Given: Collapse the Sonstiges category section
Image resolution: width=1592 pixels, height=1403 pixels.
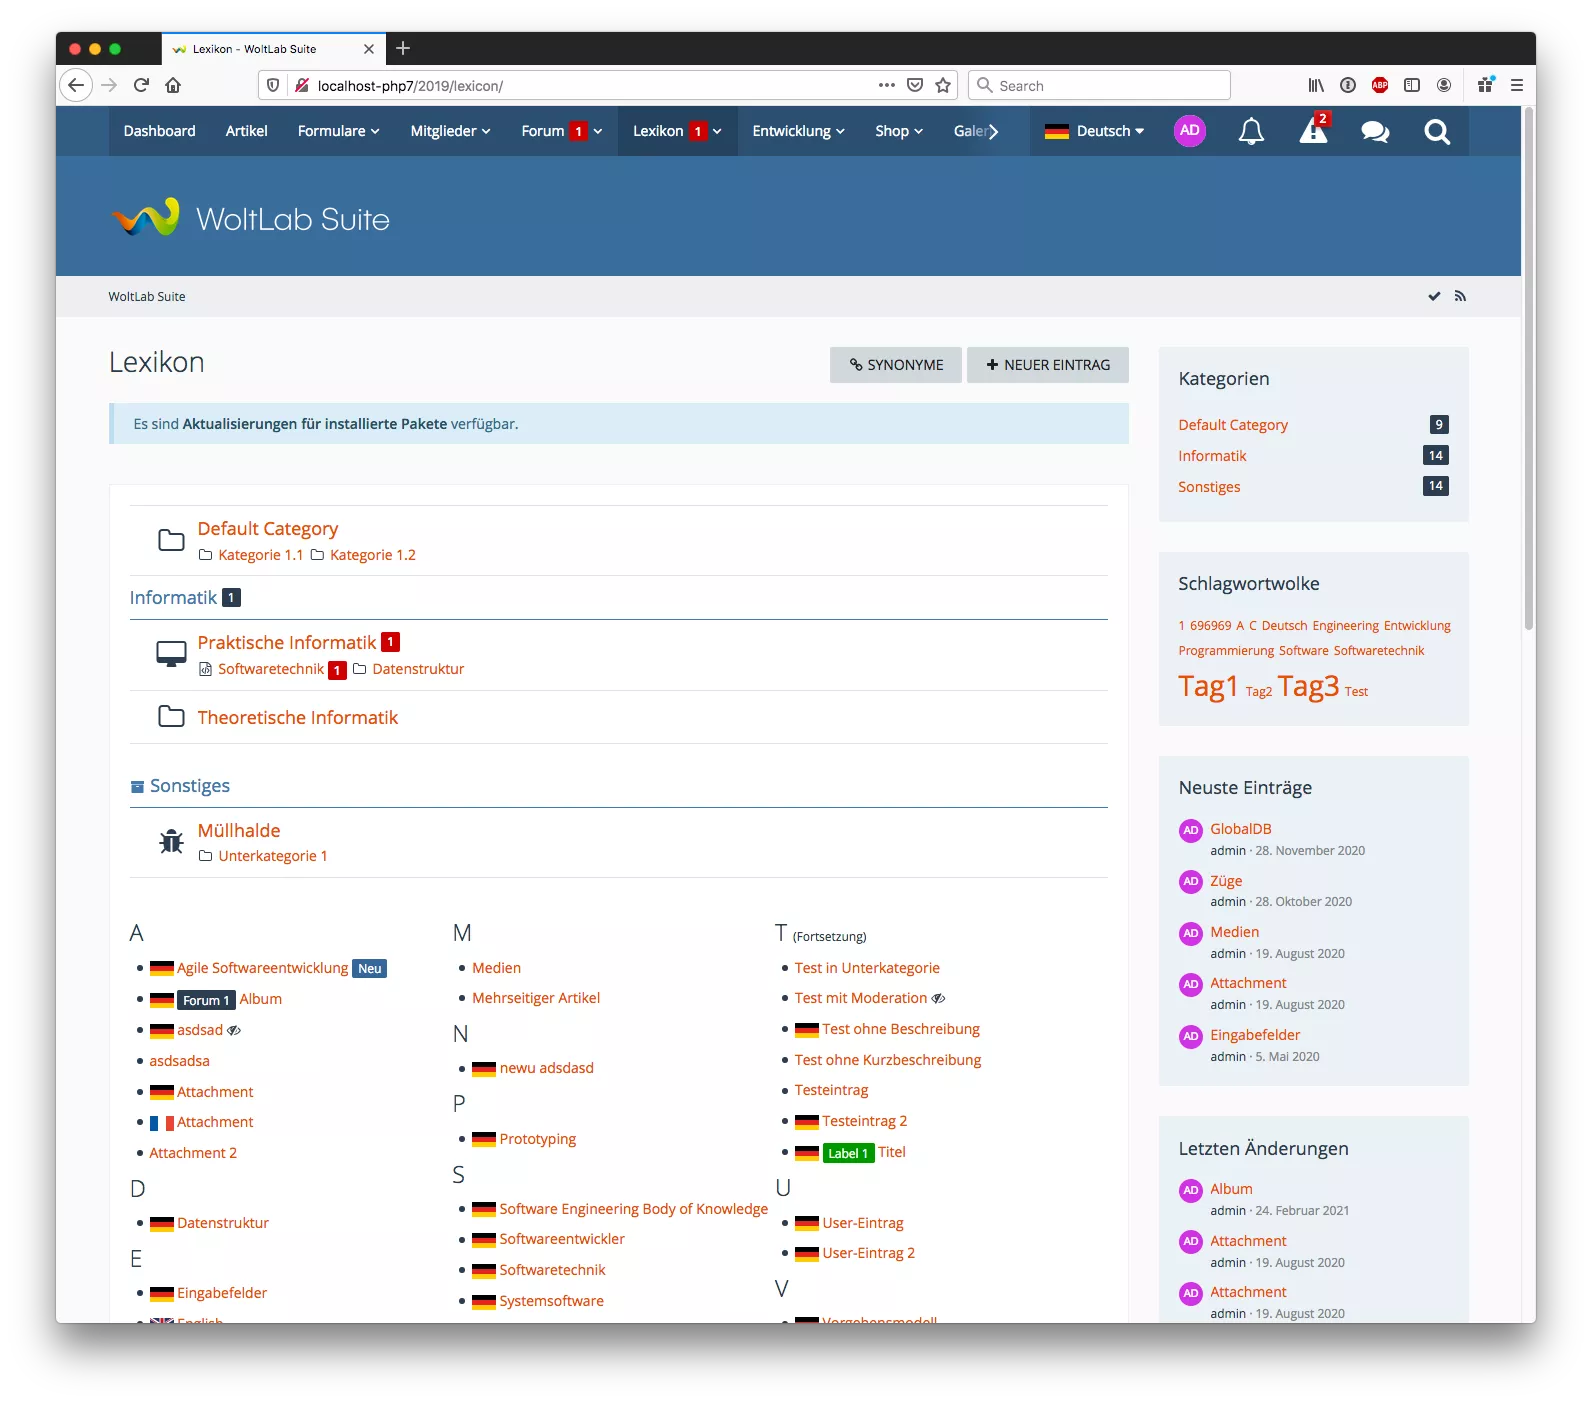Looking at the screenshot, I should click(x=137, y=787).
